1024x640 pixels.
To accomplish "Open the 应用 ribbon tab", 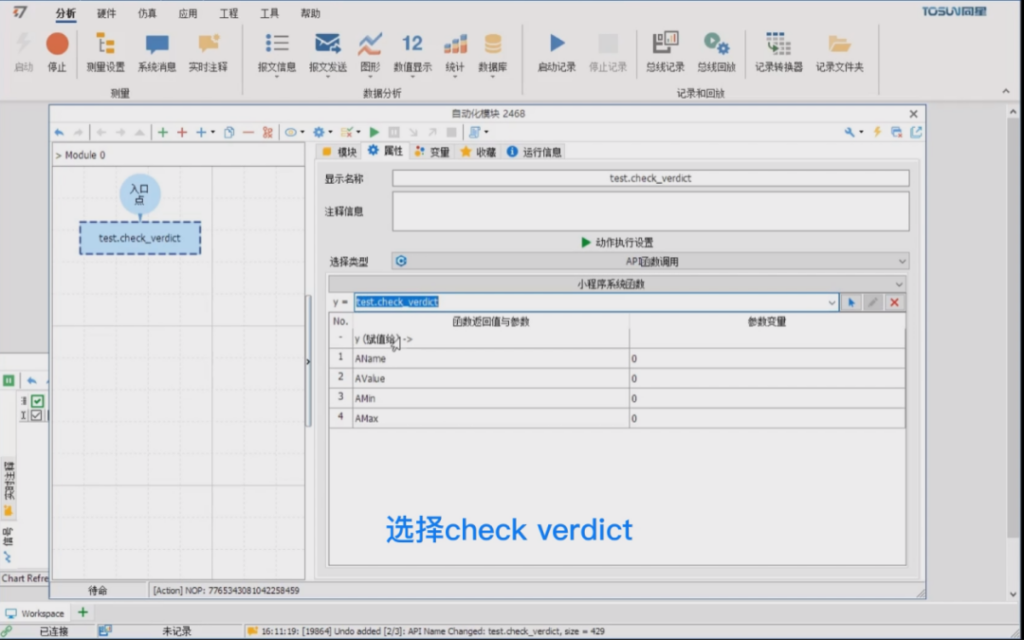I will tap(187, 14).
